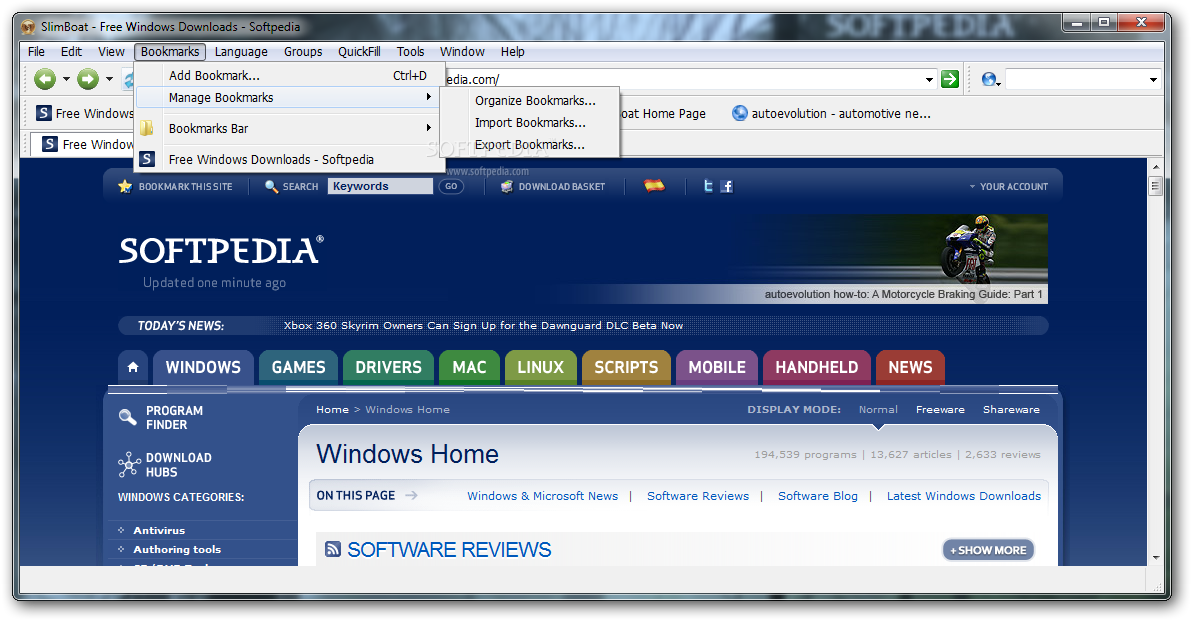
Task: Click inside the browser search box
Action: coord(1076,80)
